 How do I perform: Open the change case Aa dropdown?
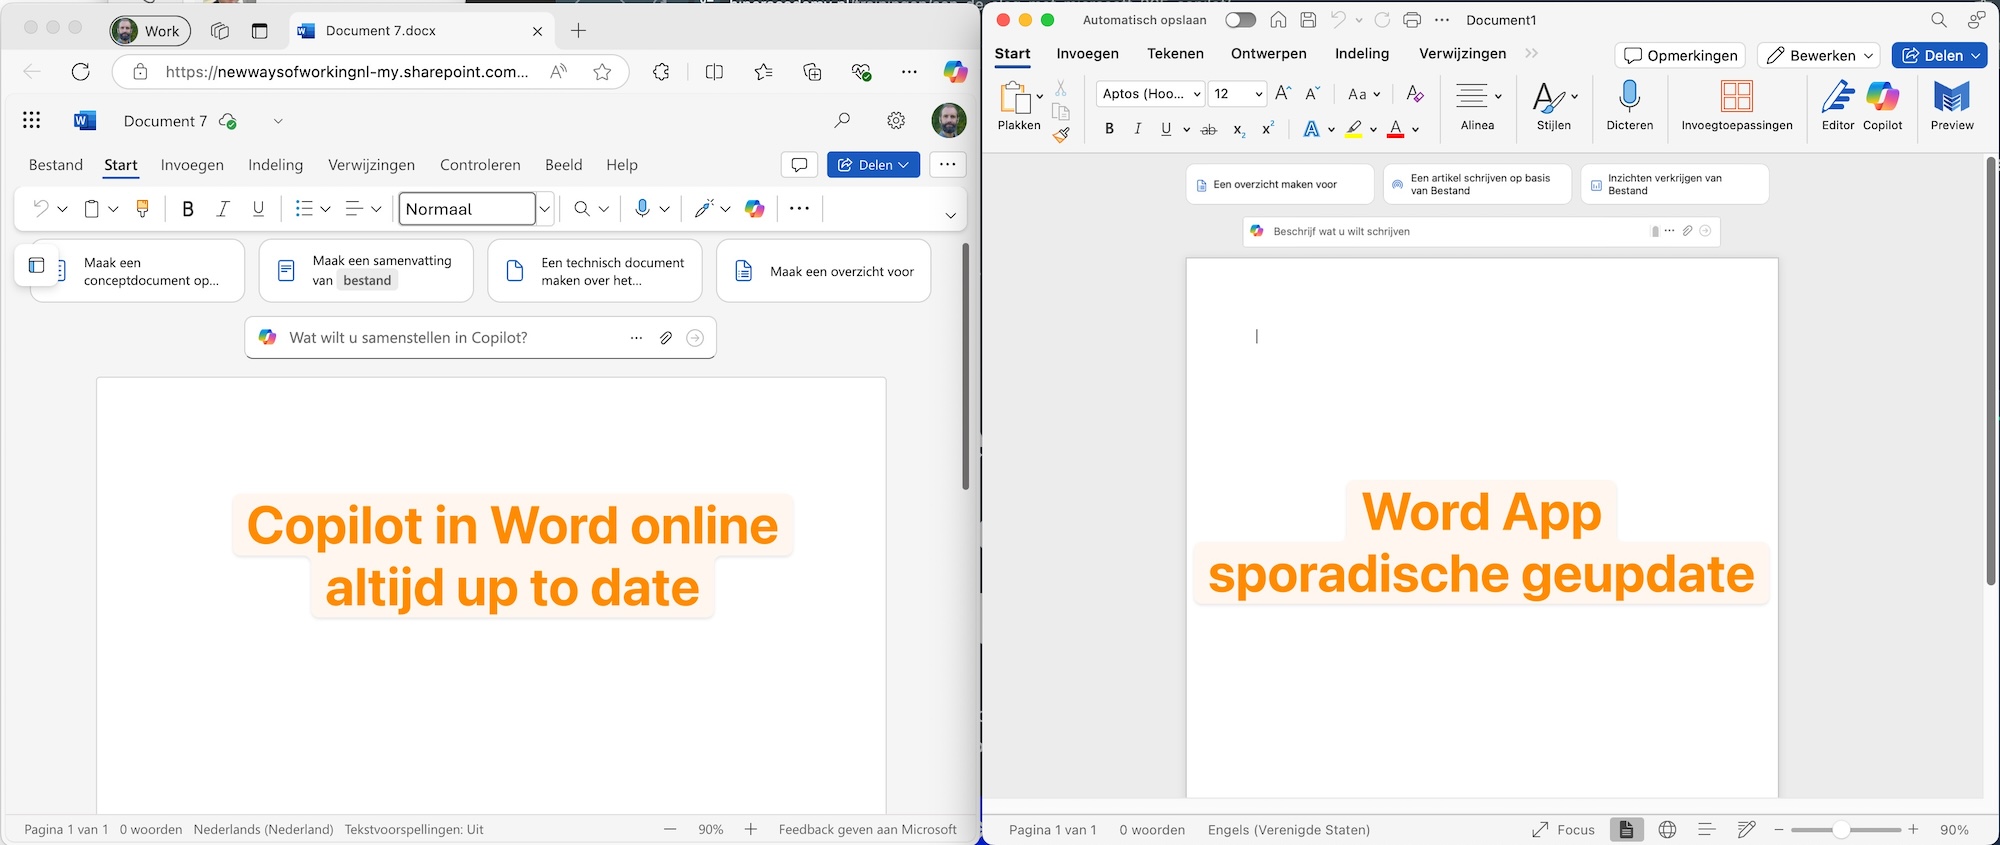point(1364,94)
